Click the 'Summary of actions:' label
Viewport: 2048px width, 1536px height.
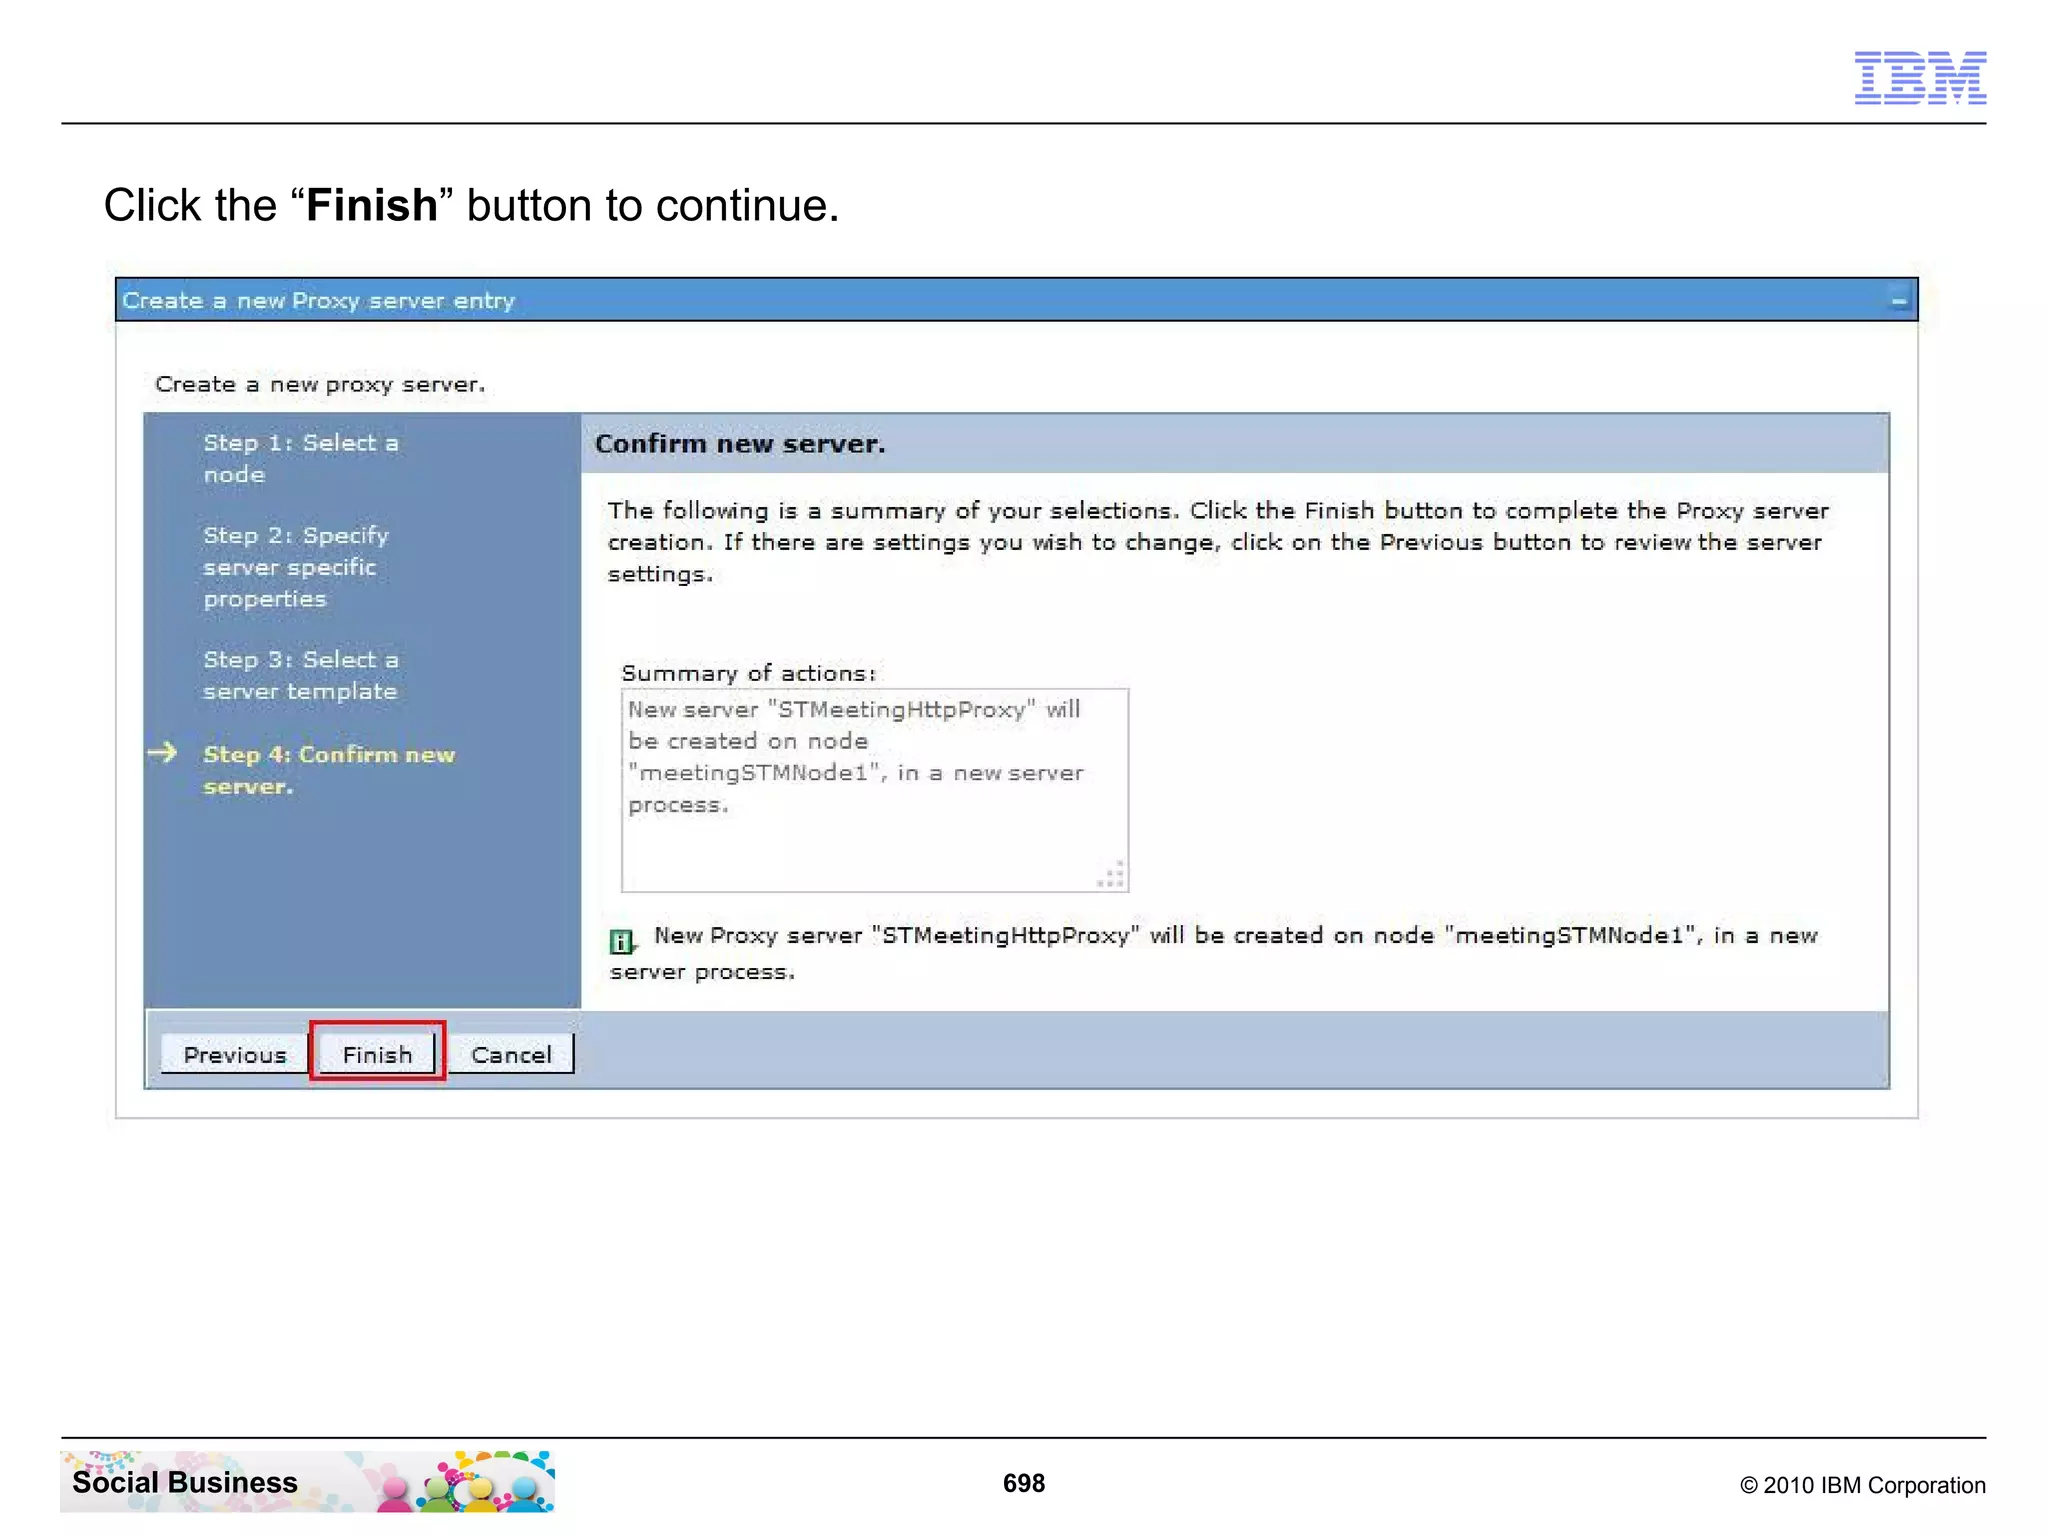(x=749, y=673)
